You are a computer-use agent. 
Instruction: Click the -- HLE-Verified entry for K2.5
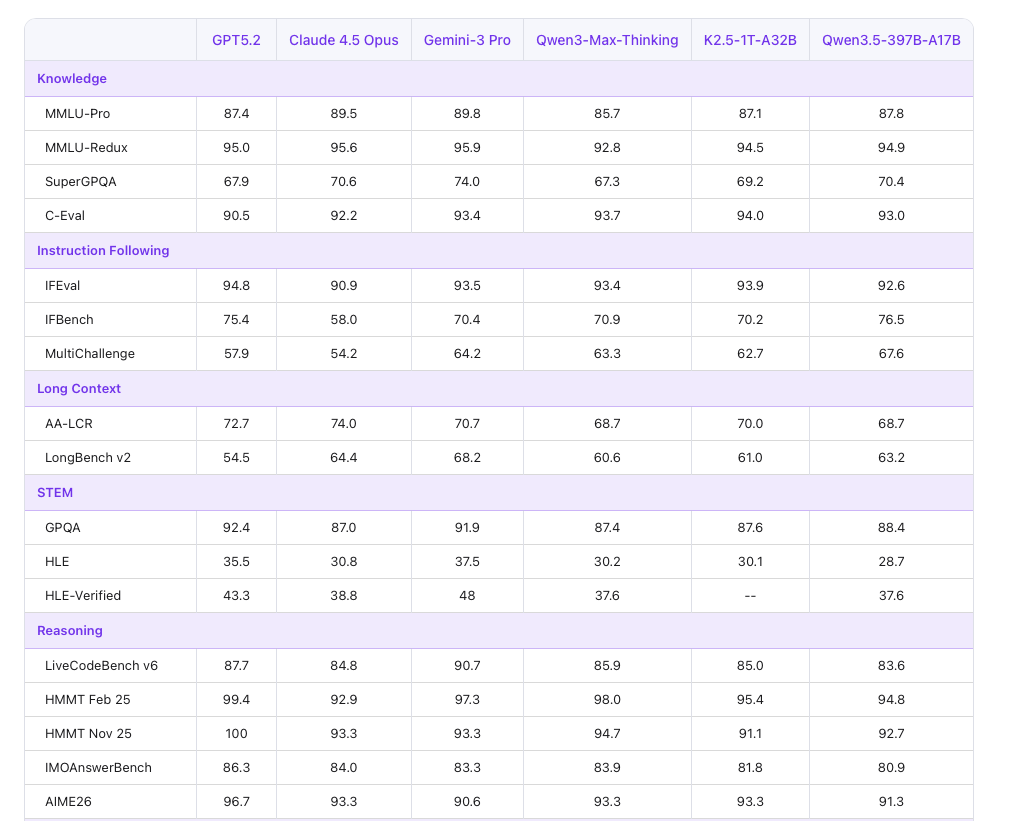(x=750, y=596)
